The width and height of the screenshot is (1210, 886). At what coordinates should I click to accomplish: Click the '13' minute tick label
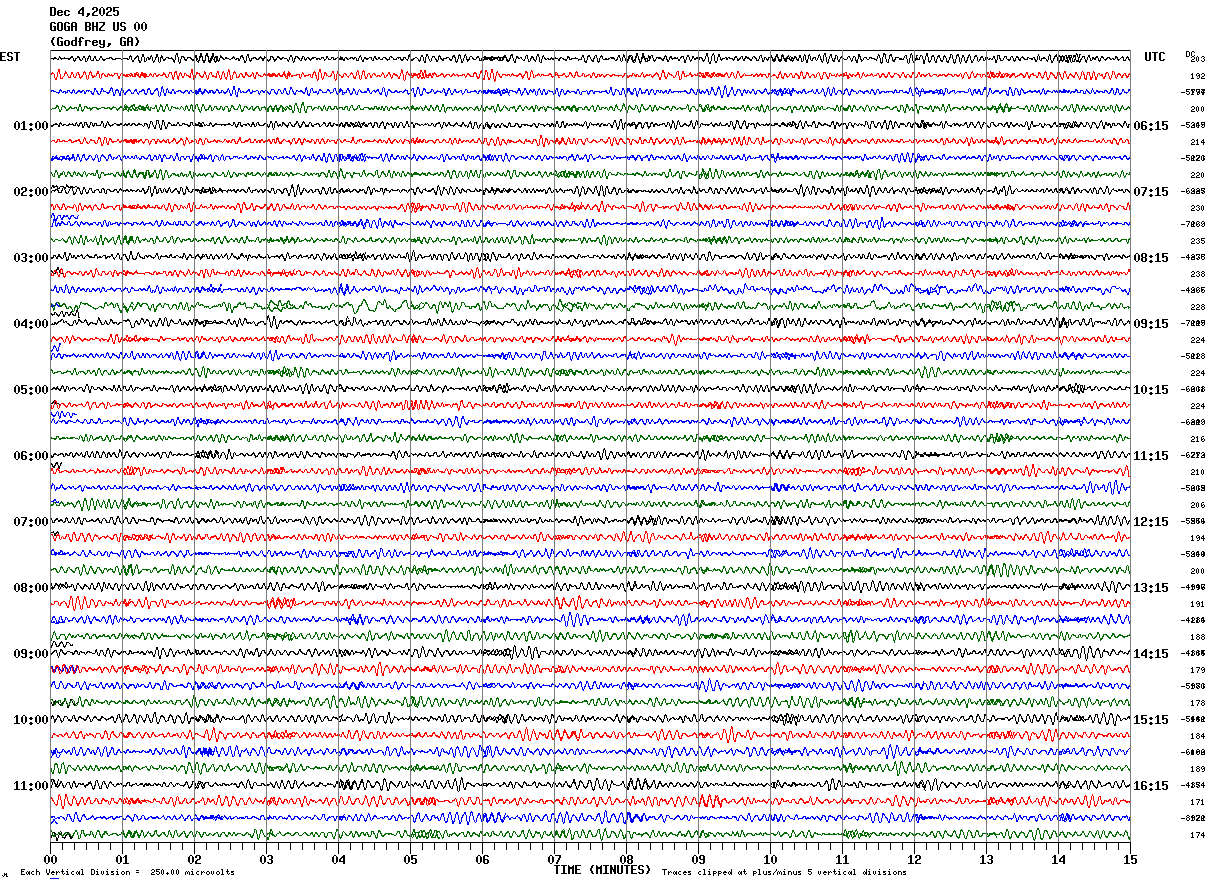tap(986, 859)
